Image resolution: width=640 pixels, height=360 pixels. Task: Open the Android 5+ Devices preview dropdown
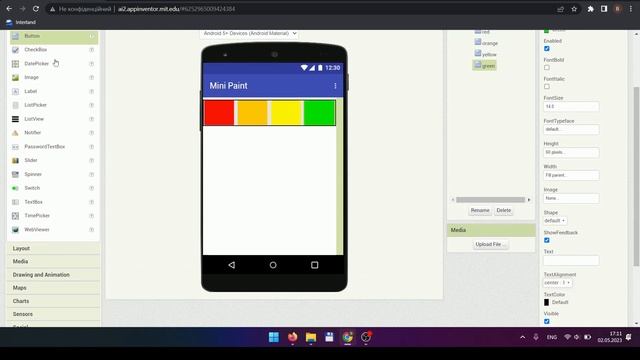click(x=250, y=33)
